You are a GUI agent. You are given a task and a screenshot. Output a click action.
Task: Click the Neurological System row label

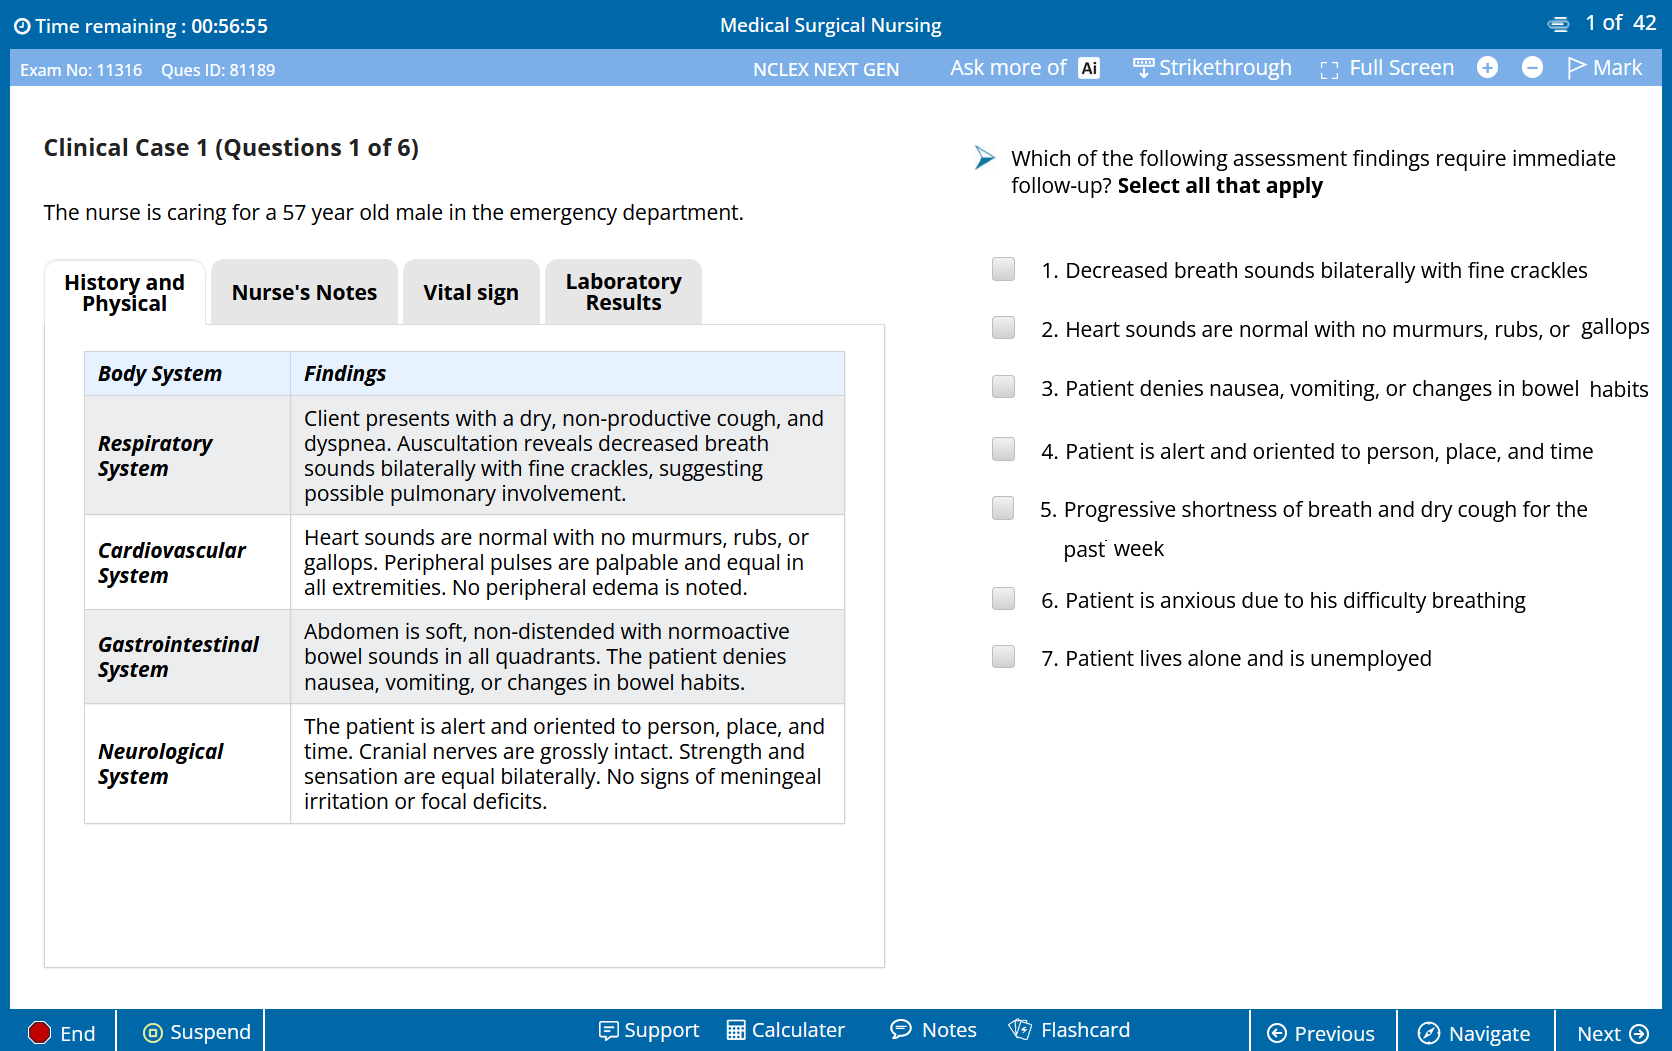160,764
